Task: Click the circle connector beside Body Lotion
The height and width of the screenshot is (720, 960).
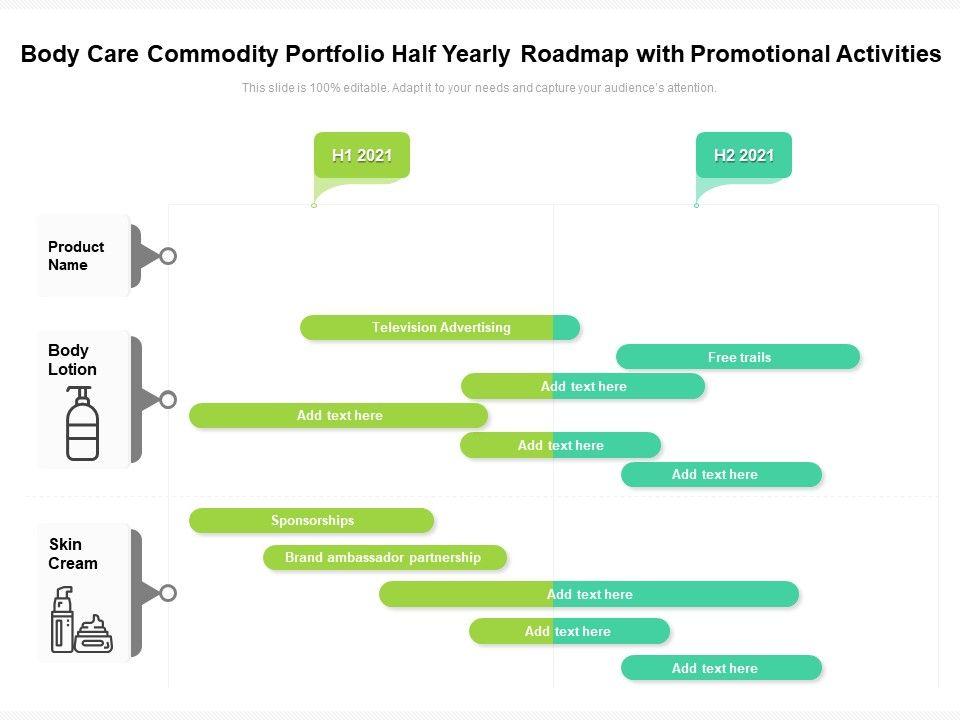Action: click(168, 400)
